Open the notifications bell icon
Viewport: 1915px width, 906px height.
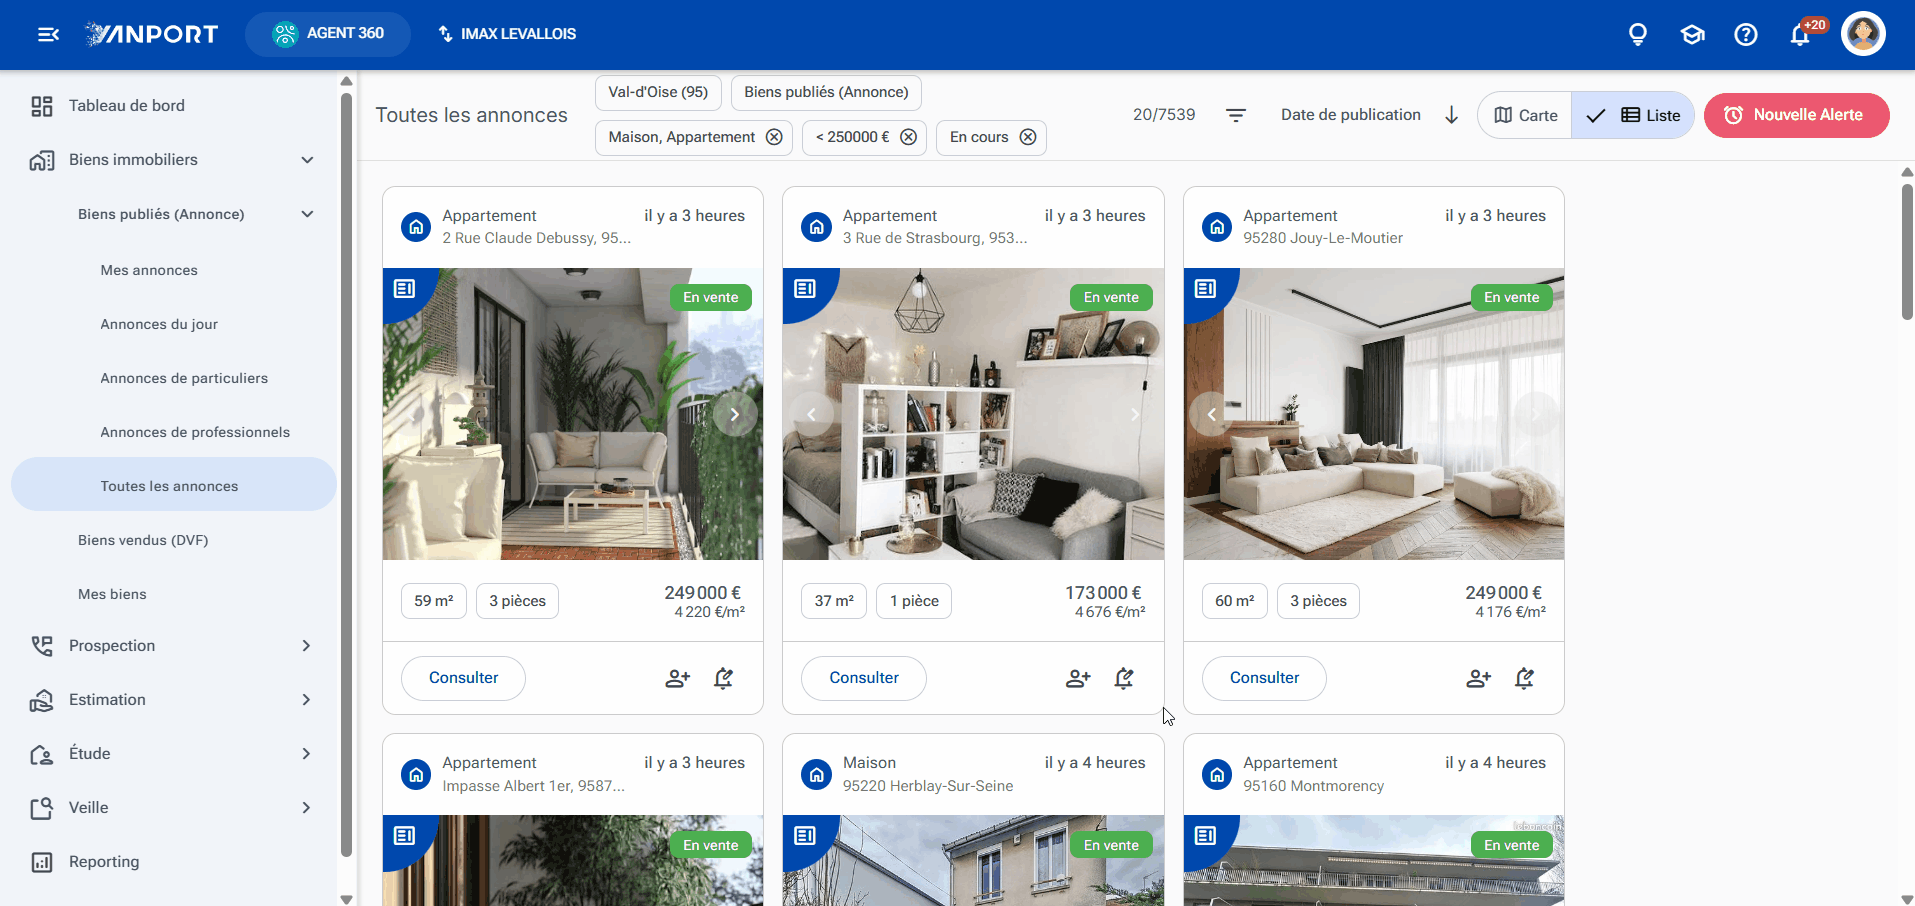(1800, 35)
